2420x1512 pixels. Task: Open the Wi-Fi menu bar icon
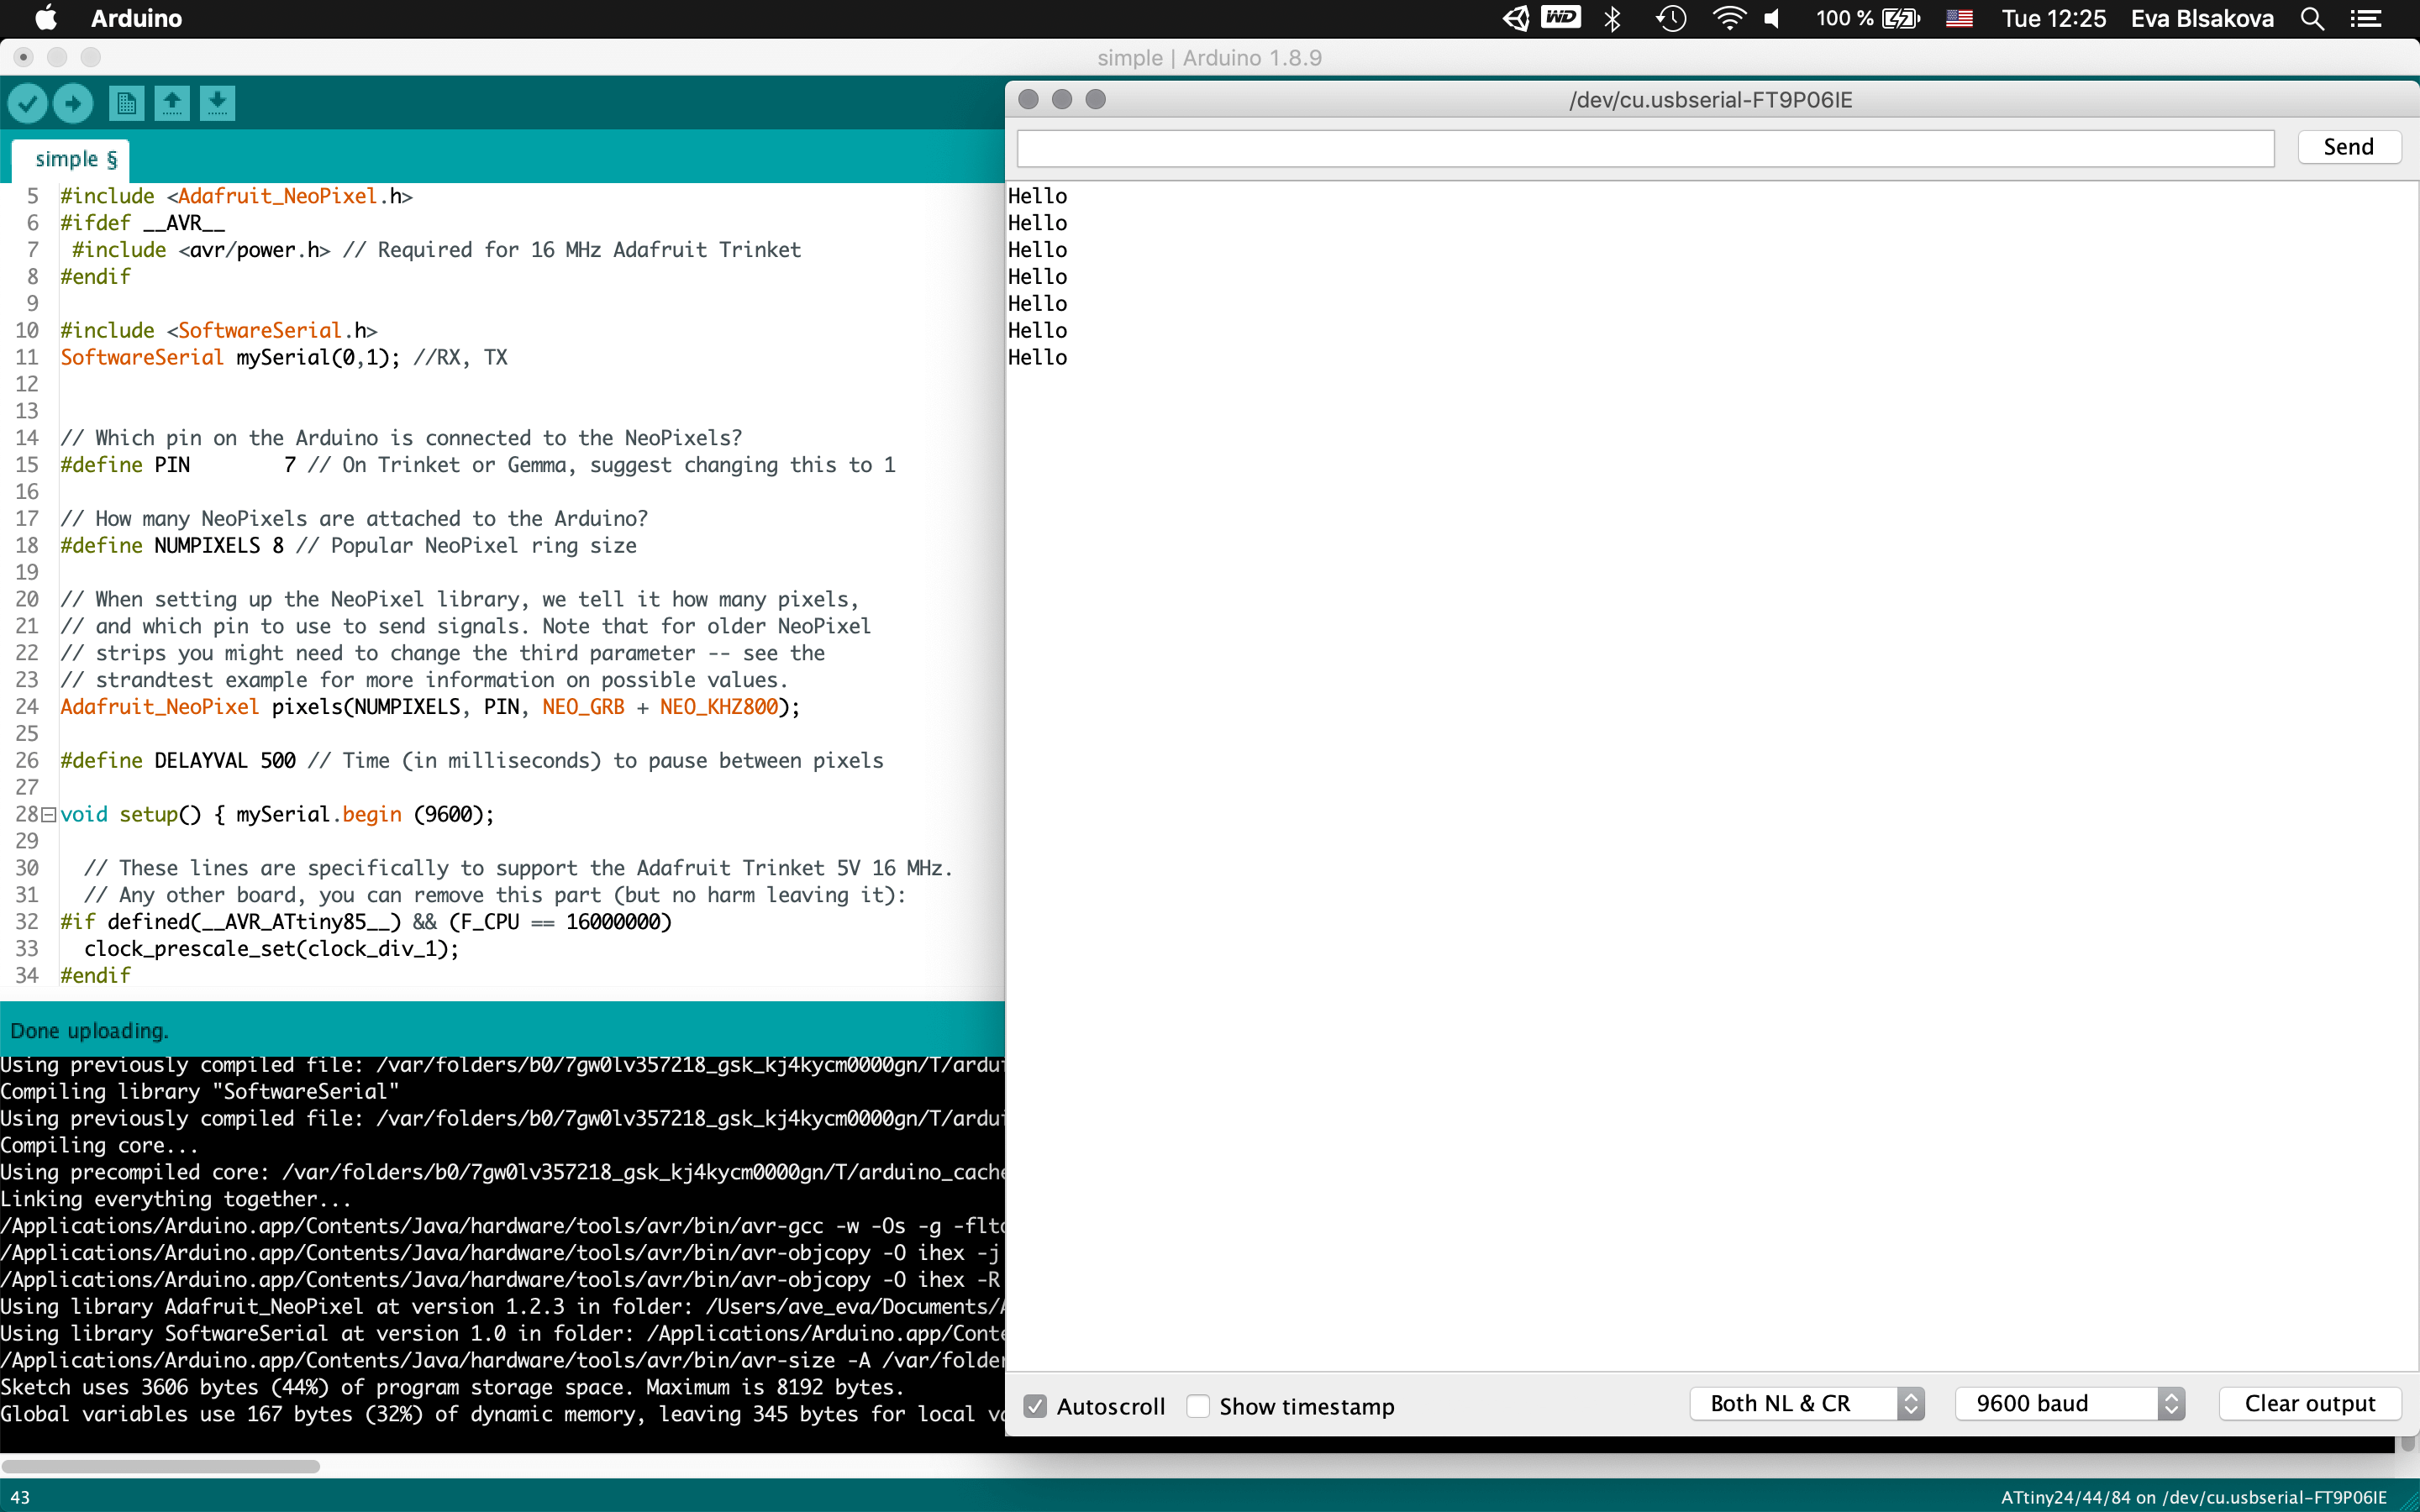[x=1729, y=18]
